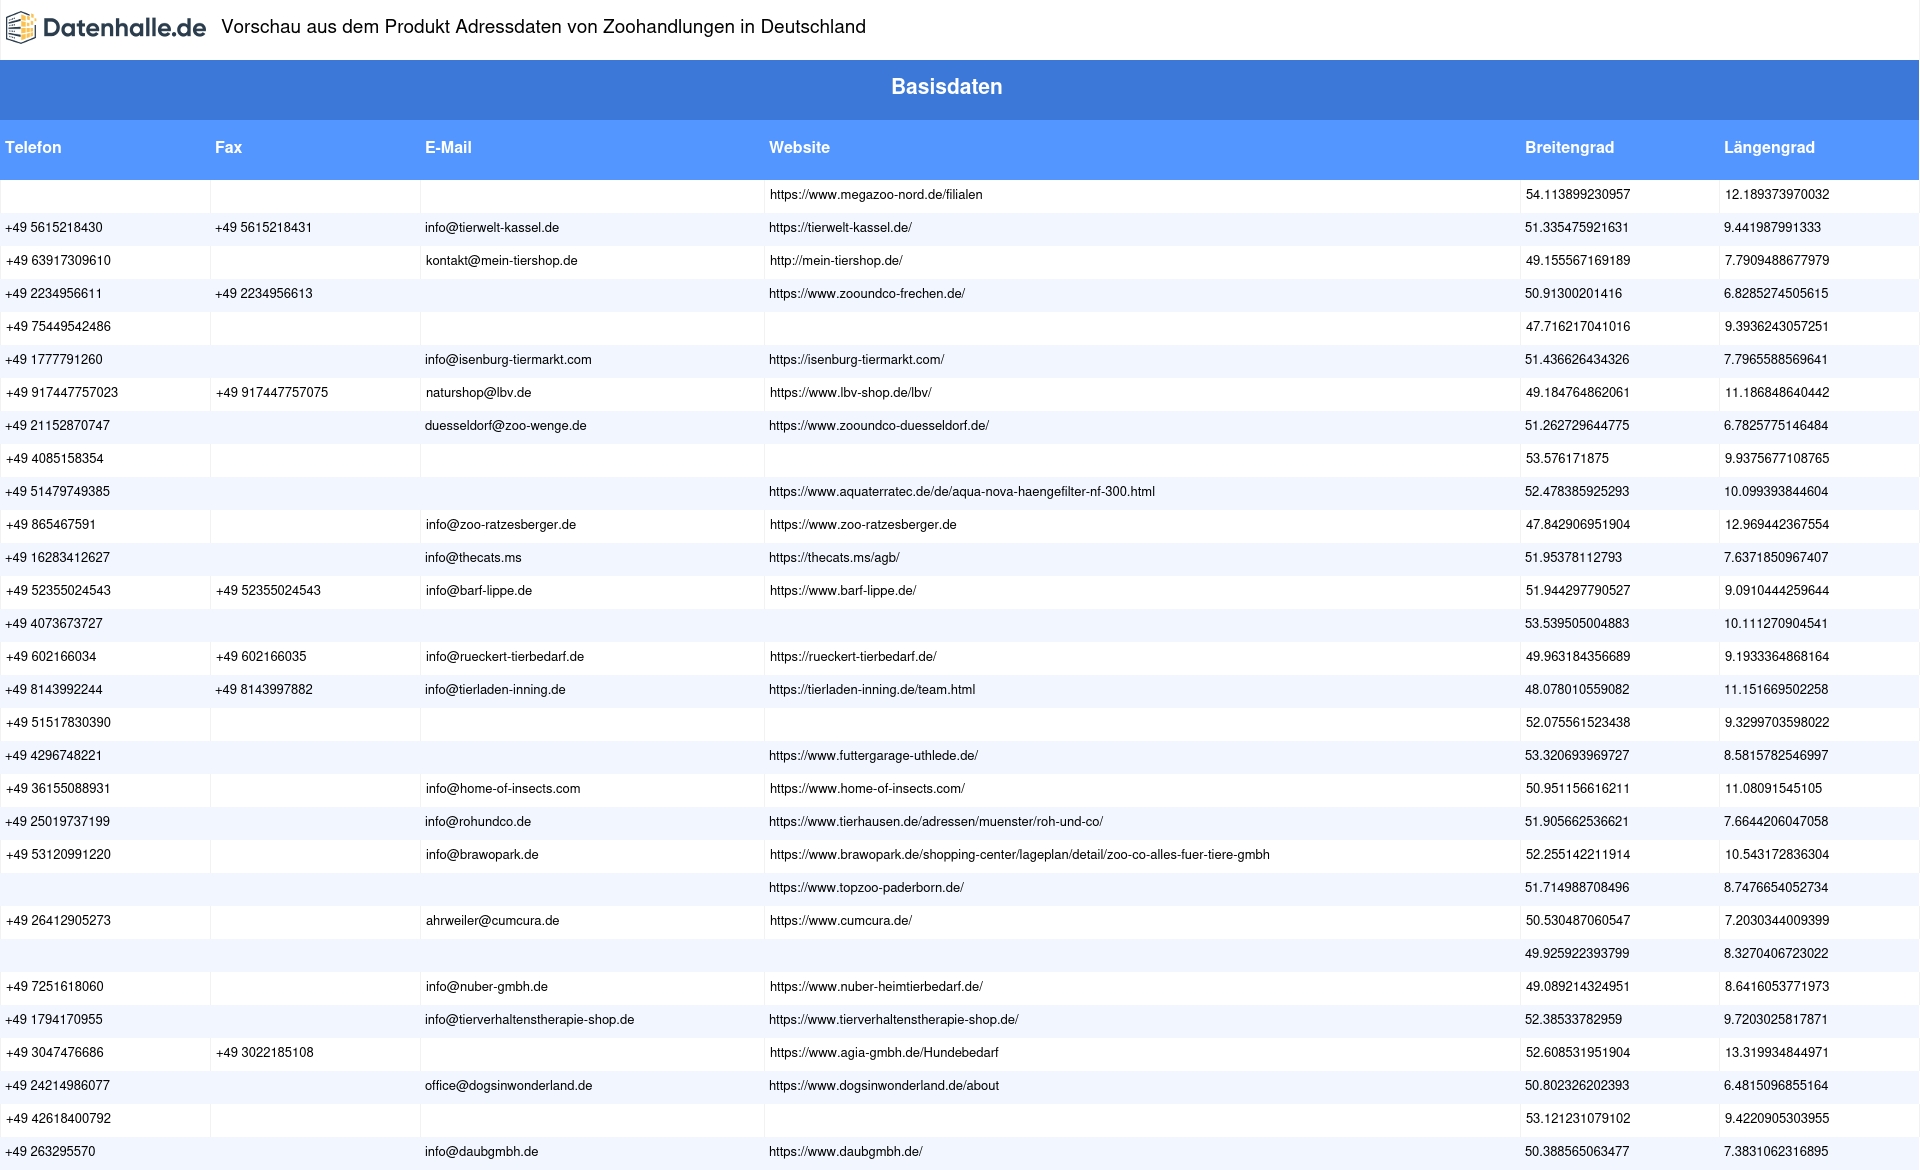This screenshot has width=1920, height=1170.
Task: Open the topzoo-paderborn.de website link
Action: point(866,888)
